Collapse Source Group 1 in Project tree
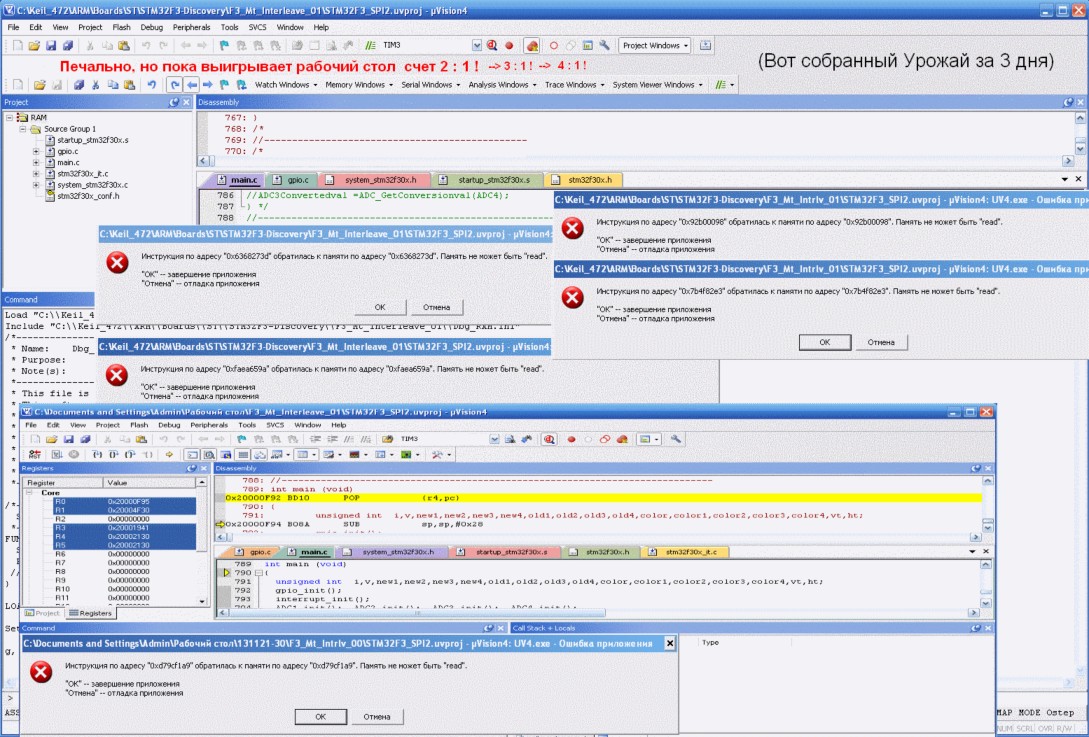The image size is (1089, 737). (x=22, y=129)
